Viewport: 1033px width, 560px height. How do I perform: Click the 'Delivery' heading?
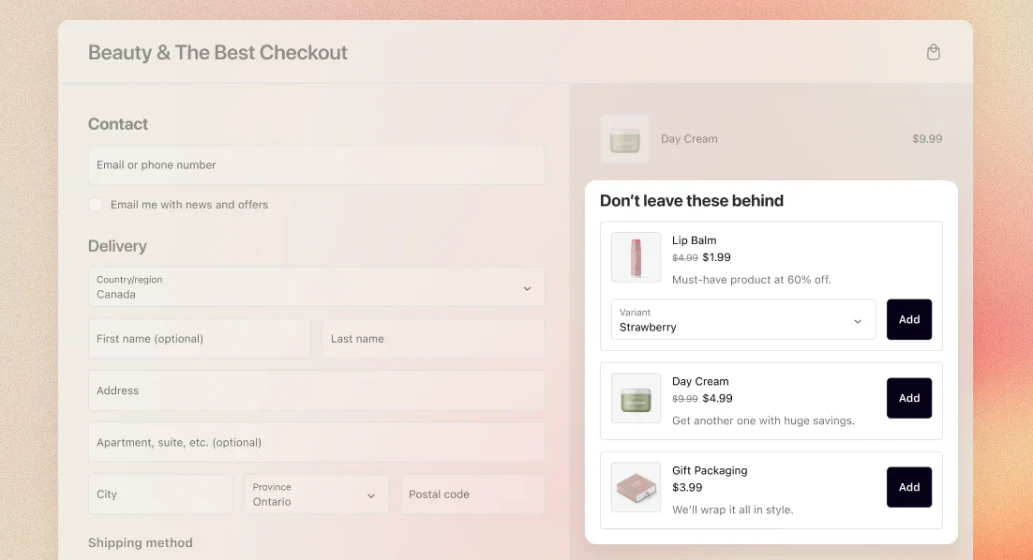click(117, 246)
